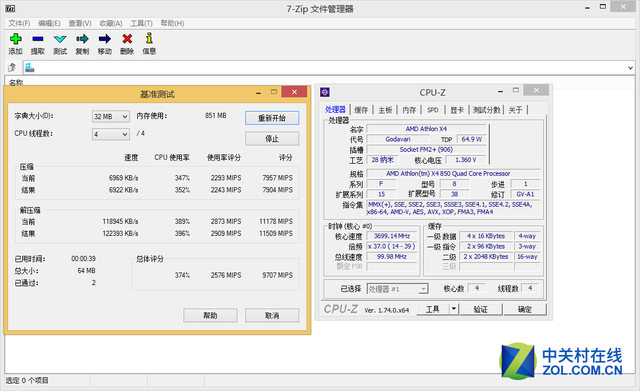640x391 pixels.
Task: Click the CPU-Z OK (确定) button
Action: point(524,309)
